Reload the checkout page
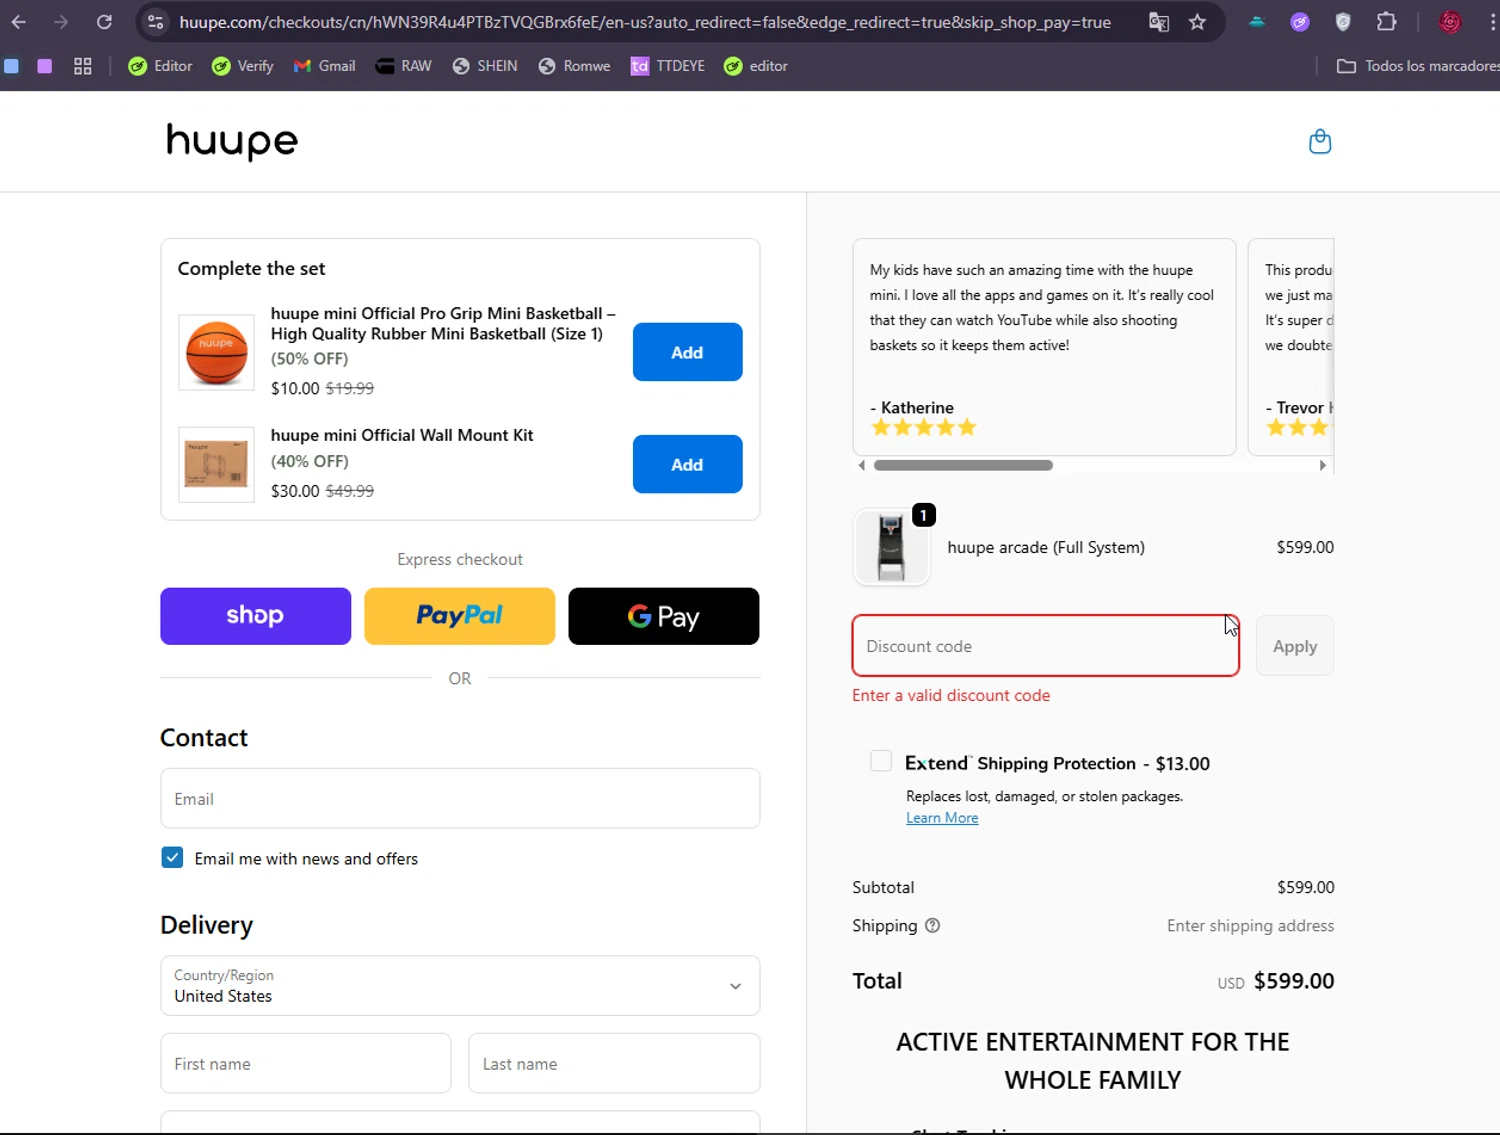This screenshot has height=1135, width=1500. (x=104, y=22)
